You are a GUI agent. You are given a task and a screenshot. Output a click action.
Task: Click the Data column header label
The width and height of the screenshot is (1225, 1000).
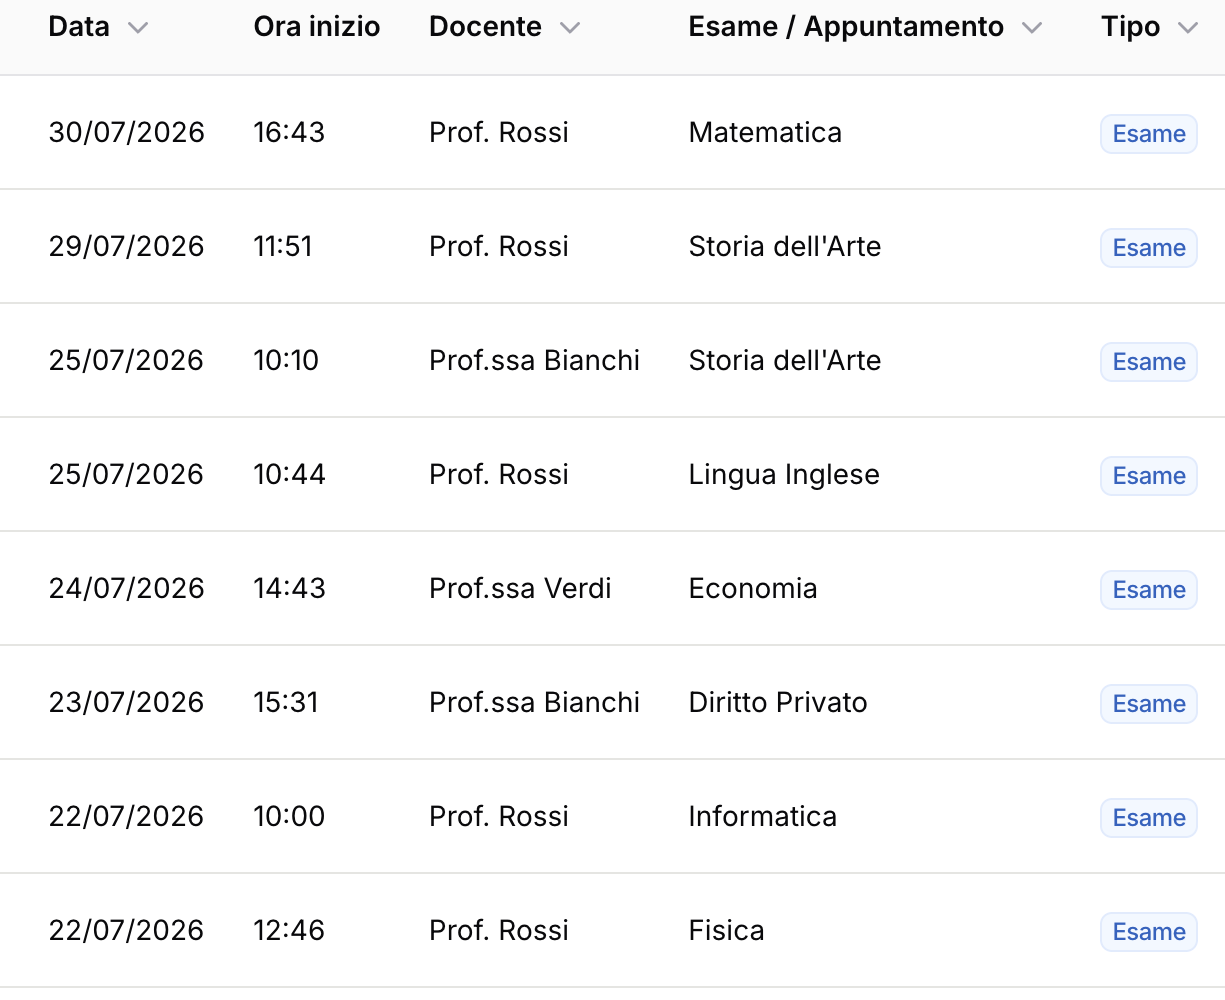tap(79, 27)
